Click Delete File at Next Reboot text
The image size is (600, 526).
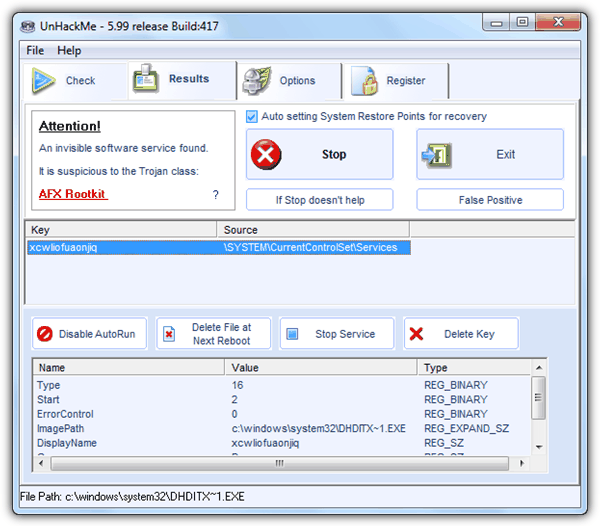pos(222,334)
